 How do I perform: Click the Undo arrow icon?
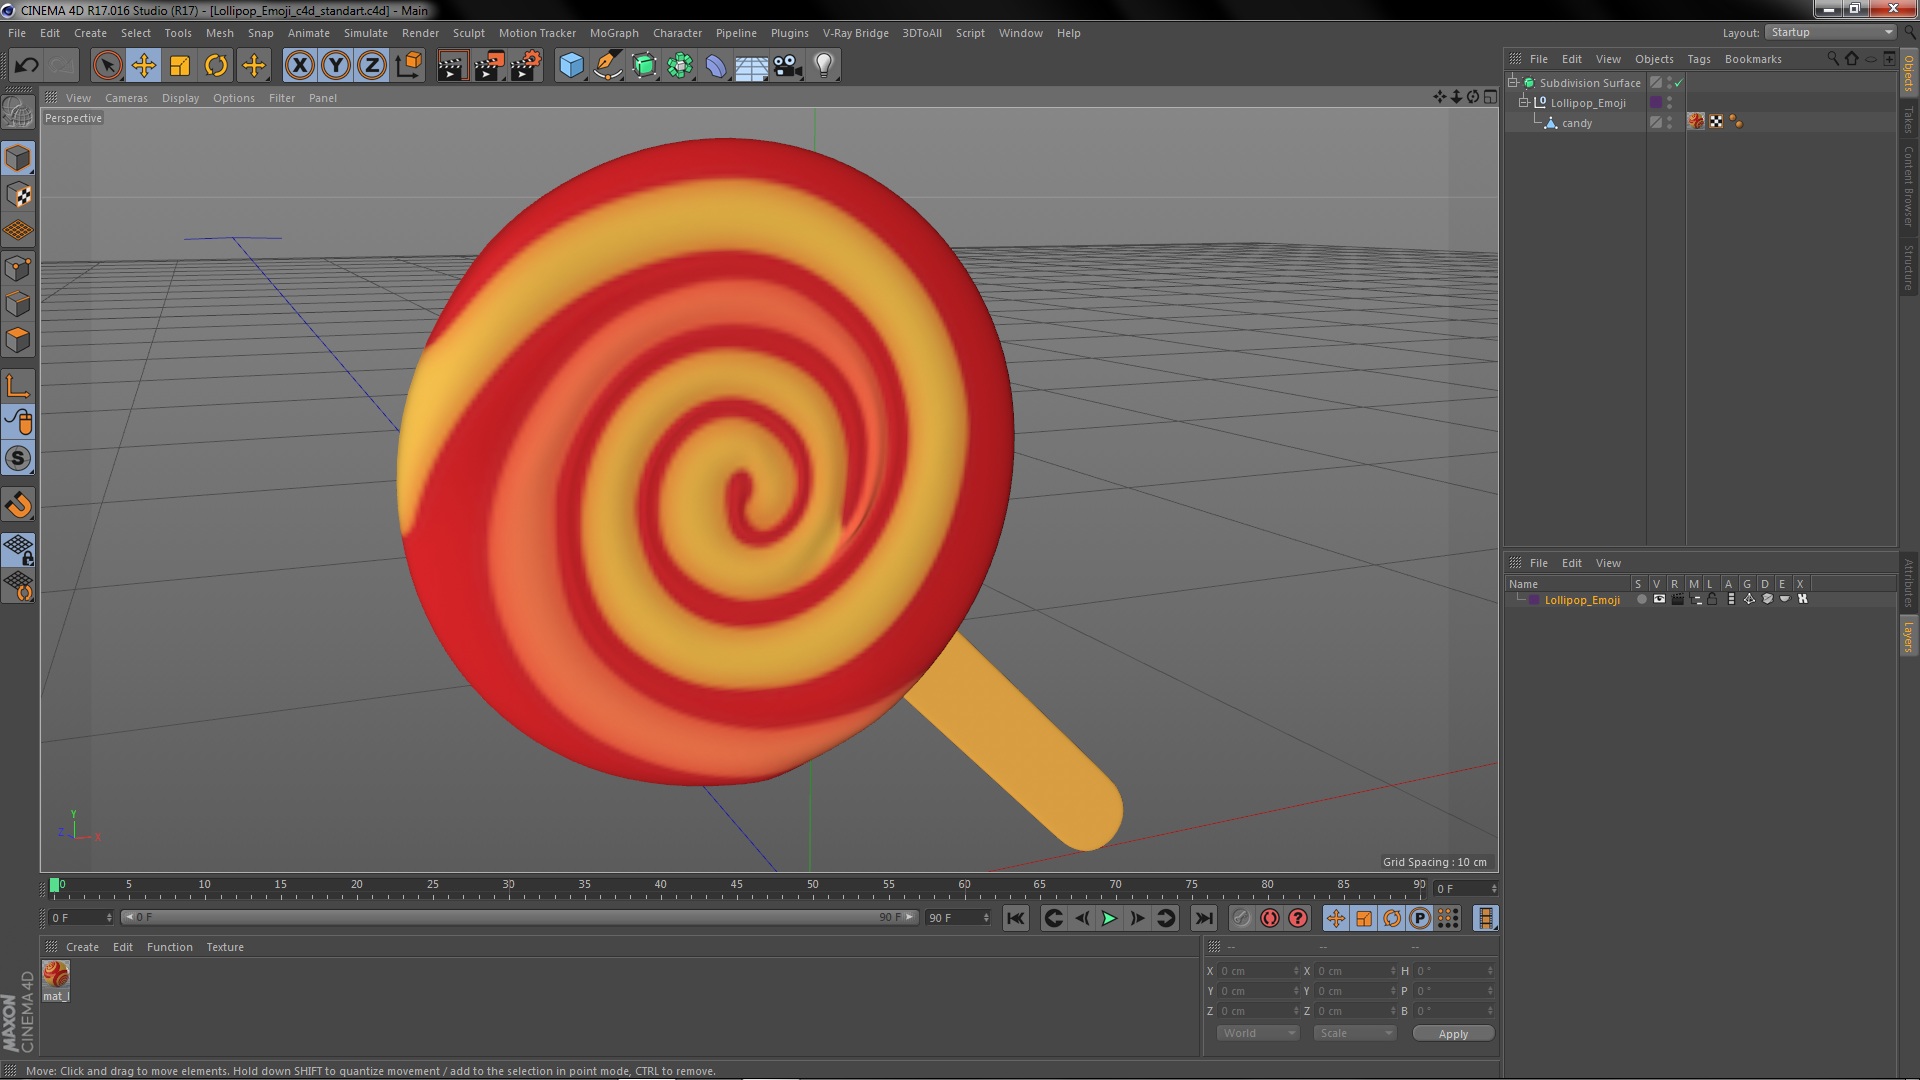26,66
